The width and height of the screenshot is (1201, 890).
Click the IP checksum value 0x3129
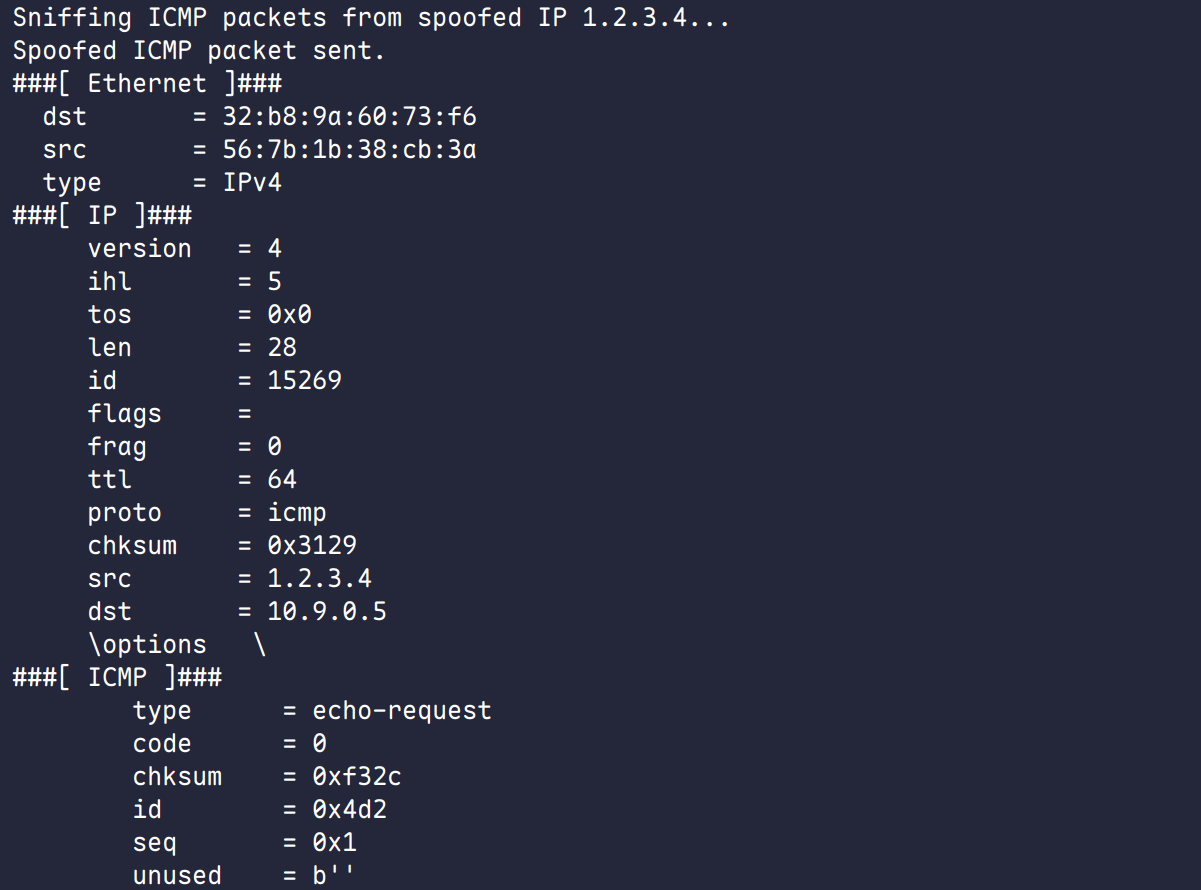(x=312, y=545)
